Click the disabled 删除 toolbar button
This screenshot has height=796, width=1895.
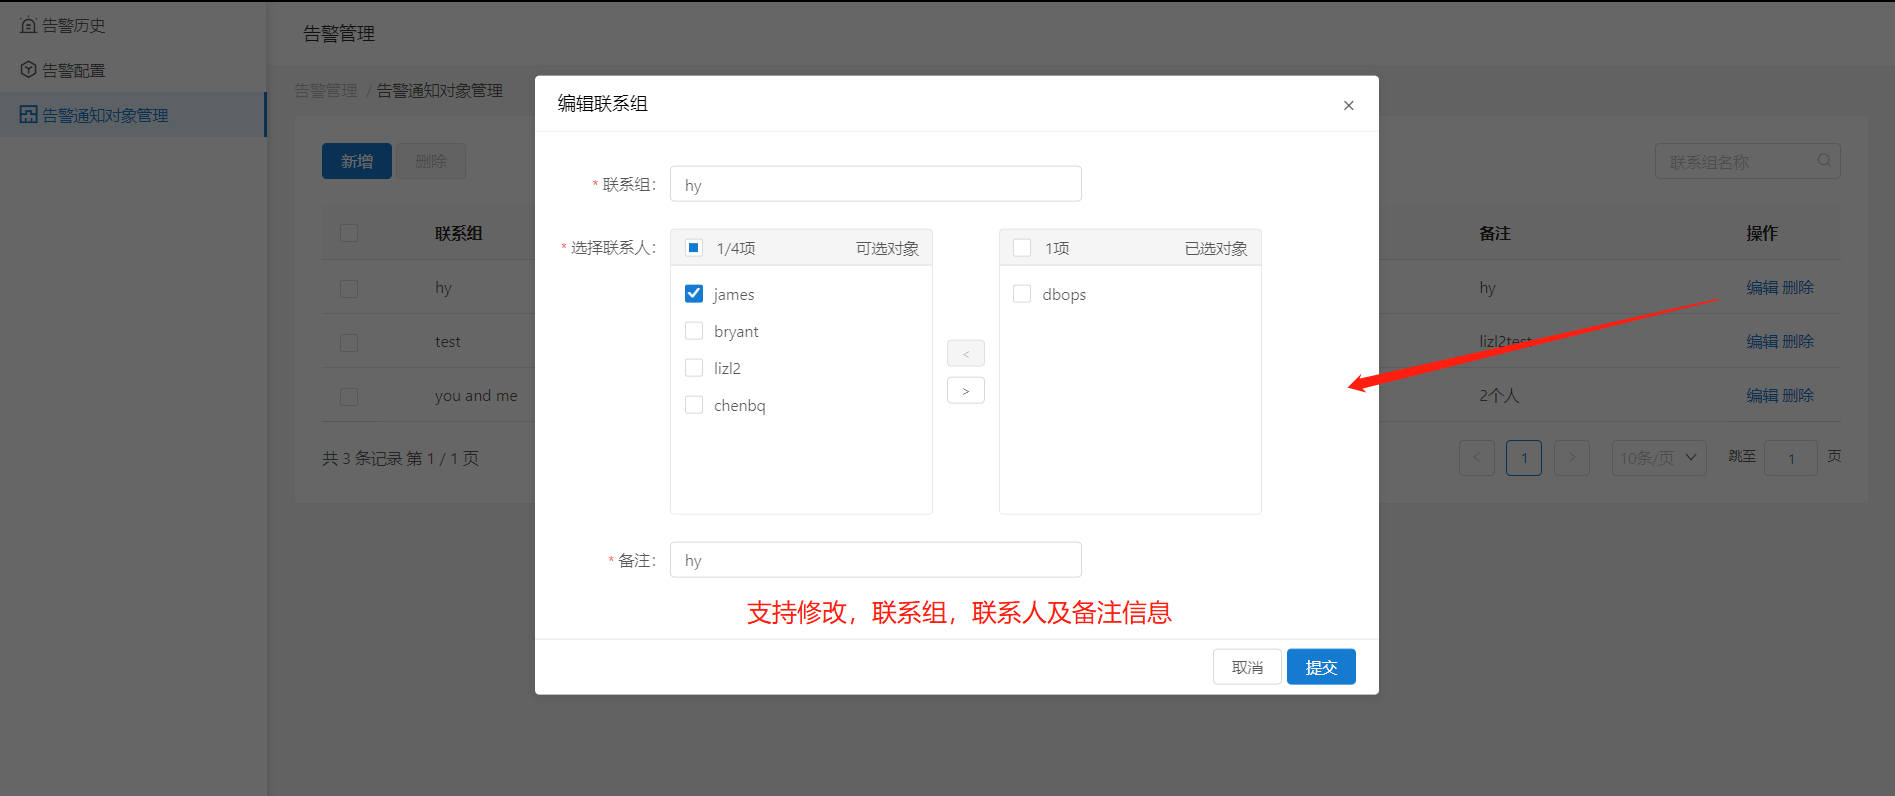click(431, 161)
